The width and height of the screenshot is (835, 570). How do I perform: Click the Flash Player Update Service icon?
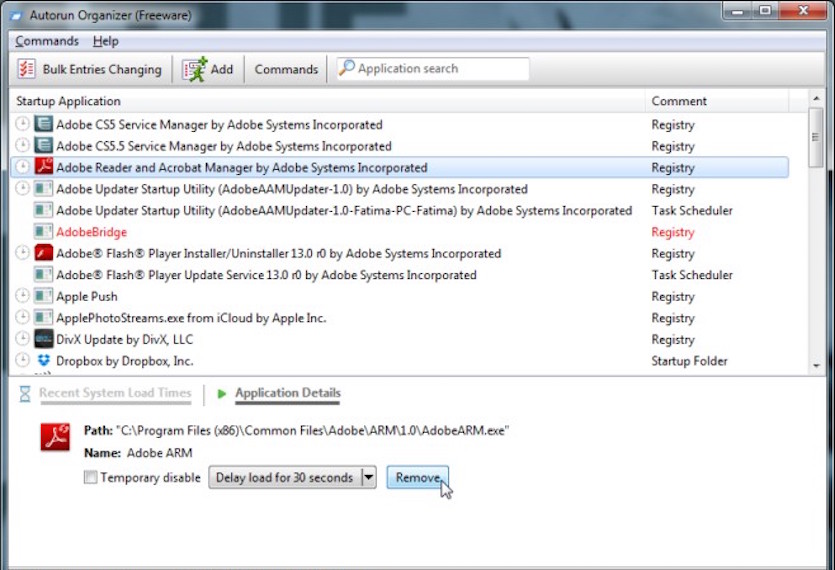pyautogui.click(x=44, y=274)
